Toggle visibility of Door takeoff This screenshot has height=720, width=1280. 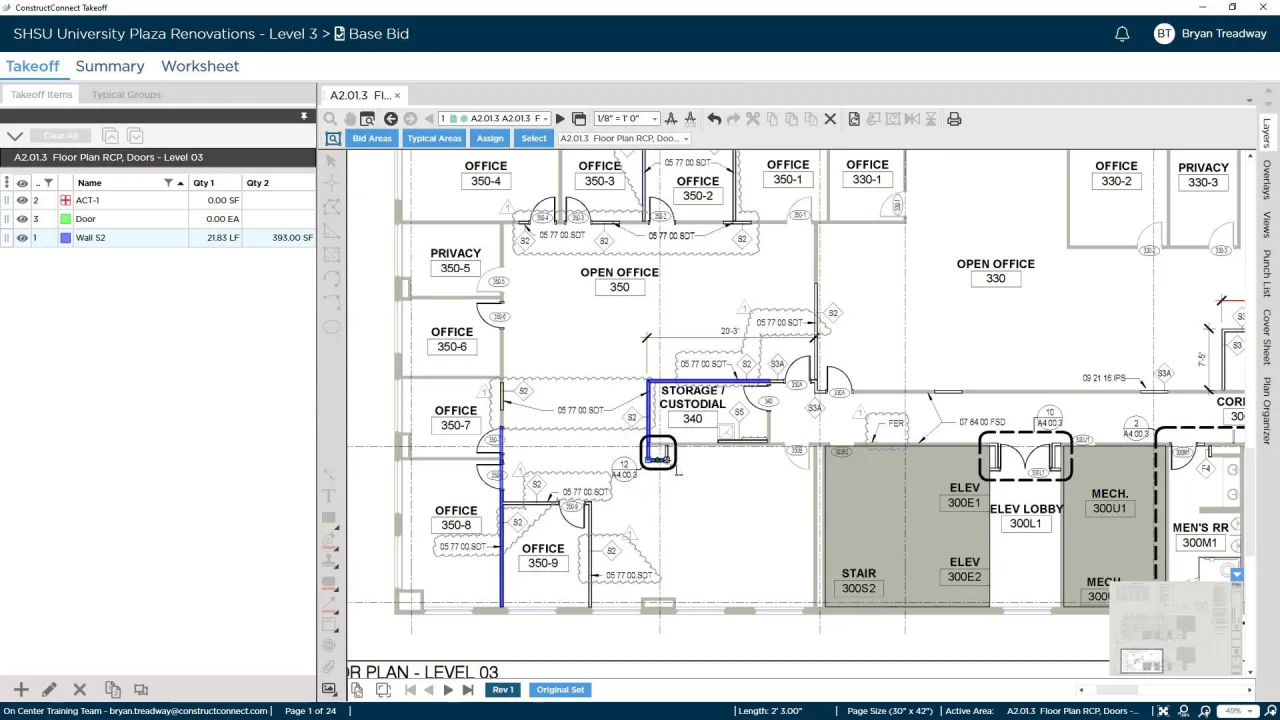[22, 219]
